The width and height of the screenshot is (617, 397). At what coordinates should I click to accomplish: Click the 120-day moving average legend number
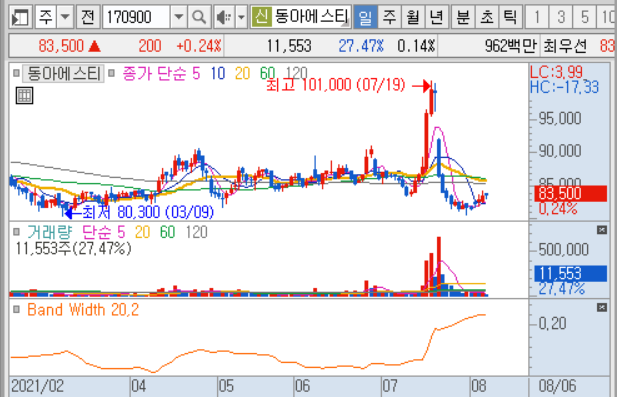coord(296,74)
